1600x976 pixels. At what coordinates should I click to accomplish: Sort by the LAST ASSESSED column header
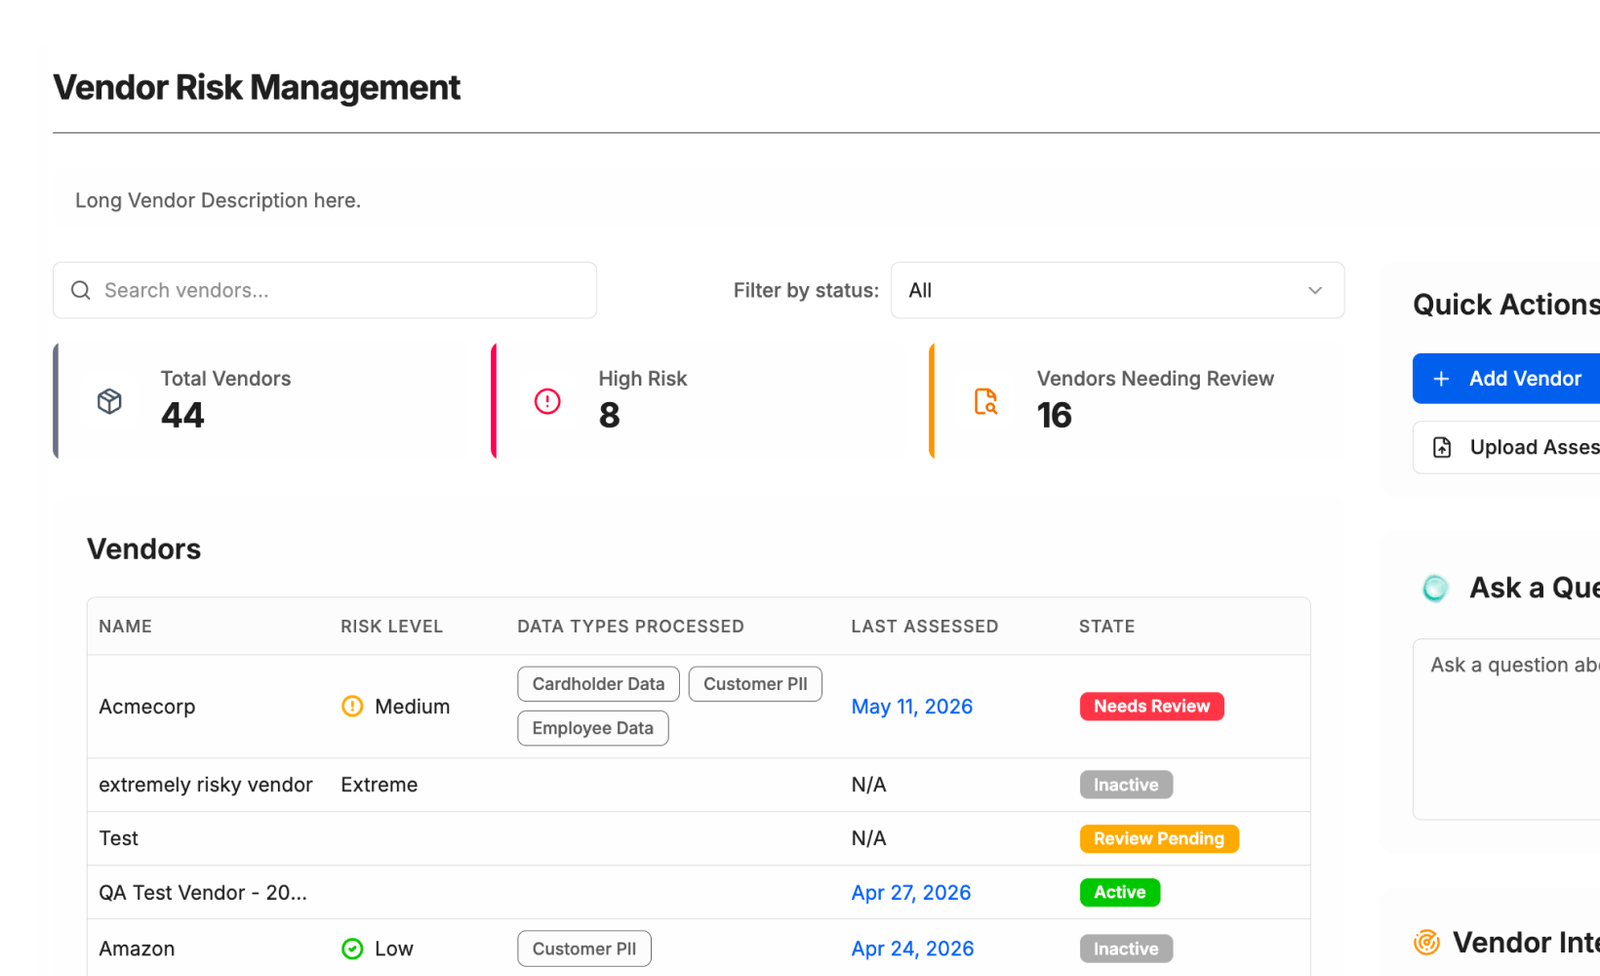925,626
